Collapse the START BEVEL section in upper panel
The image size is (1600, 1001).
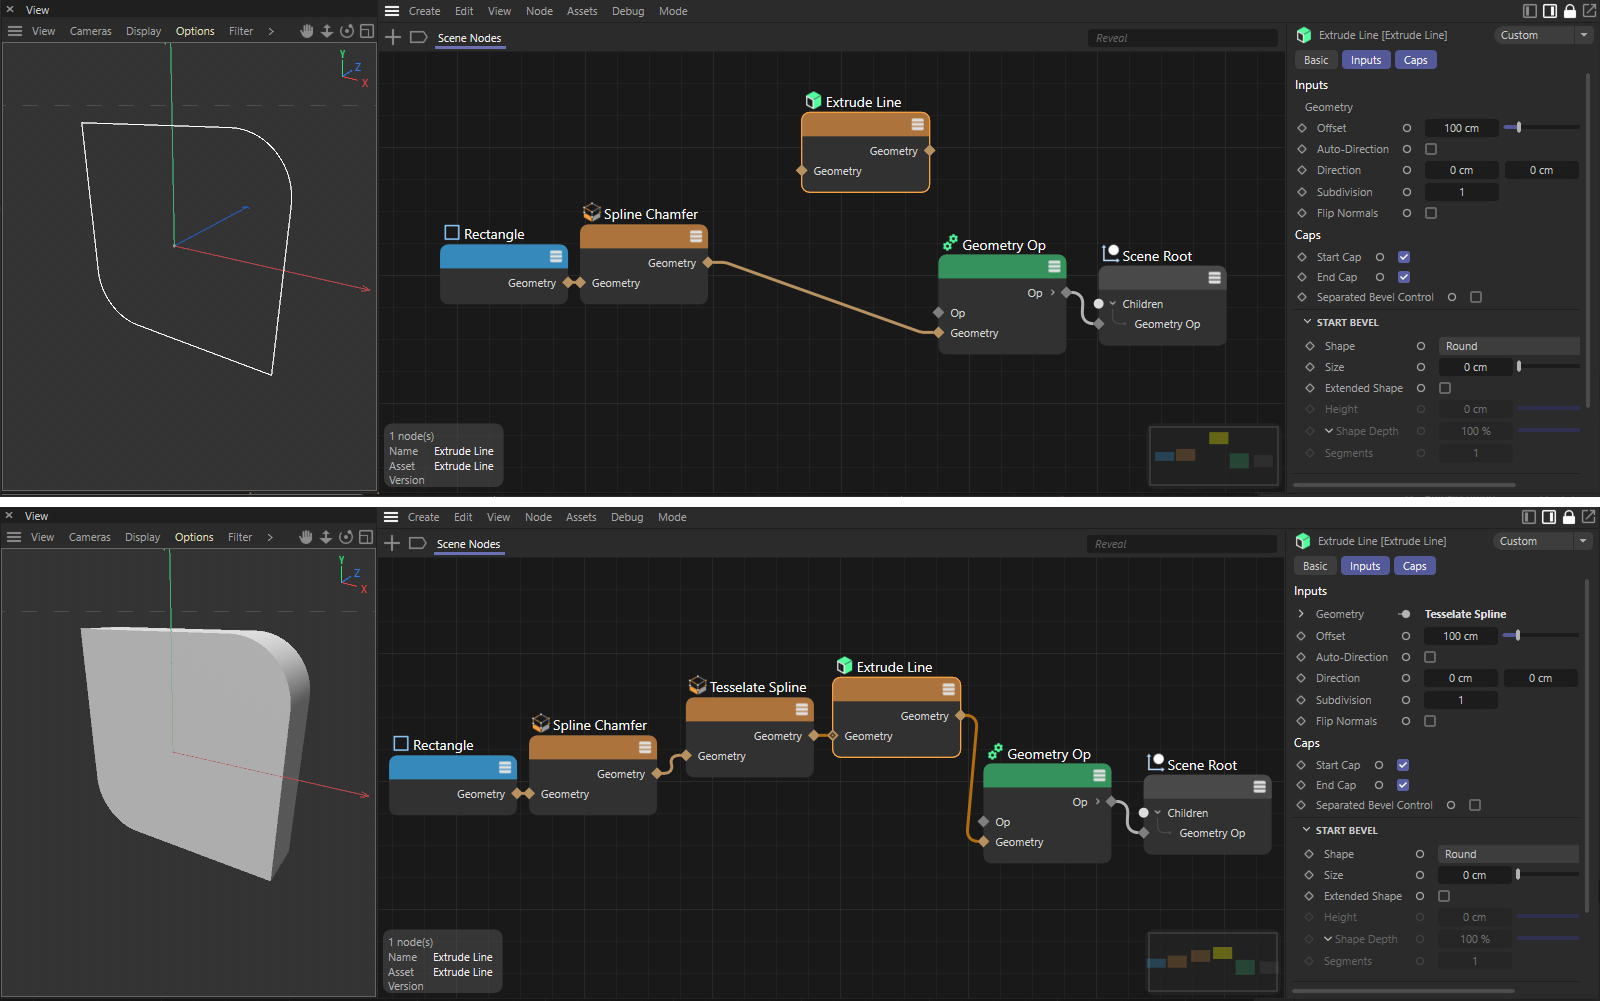tap(1307, 322)
